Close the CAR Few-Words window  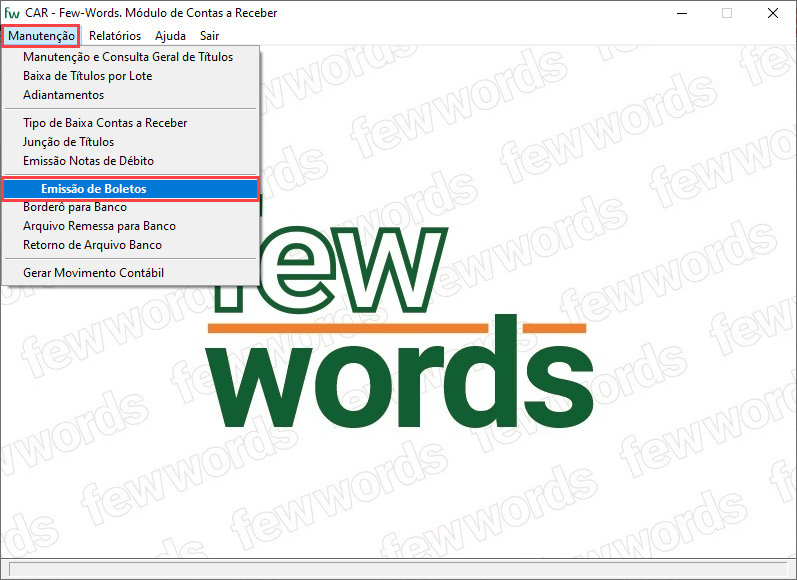coord(773,13)
